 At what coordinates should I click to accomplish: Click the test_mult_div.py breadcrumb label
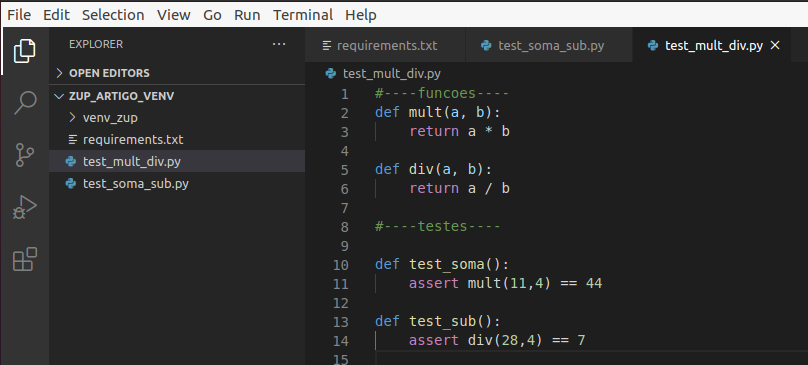(x=392, y=74)
